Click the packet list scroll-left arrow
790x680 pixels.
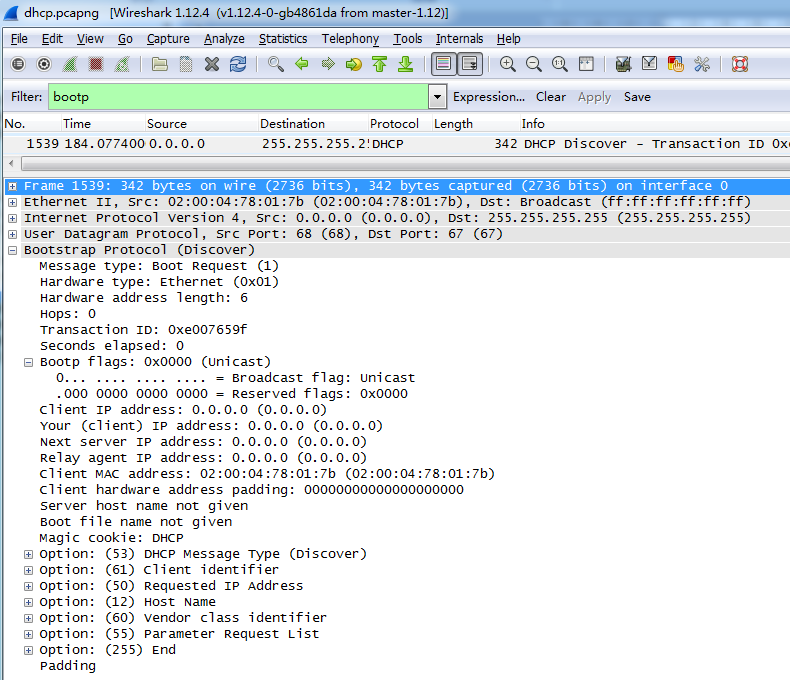12,163
